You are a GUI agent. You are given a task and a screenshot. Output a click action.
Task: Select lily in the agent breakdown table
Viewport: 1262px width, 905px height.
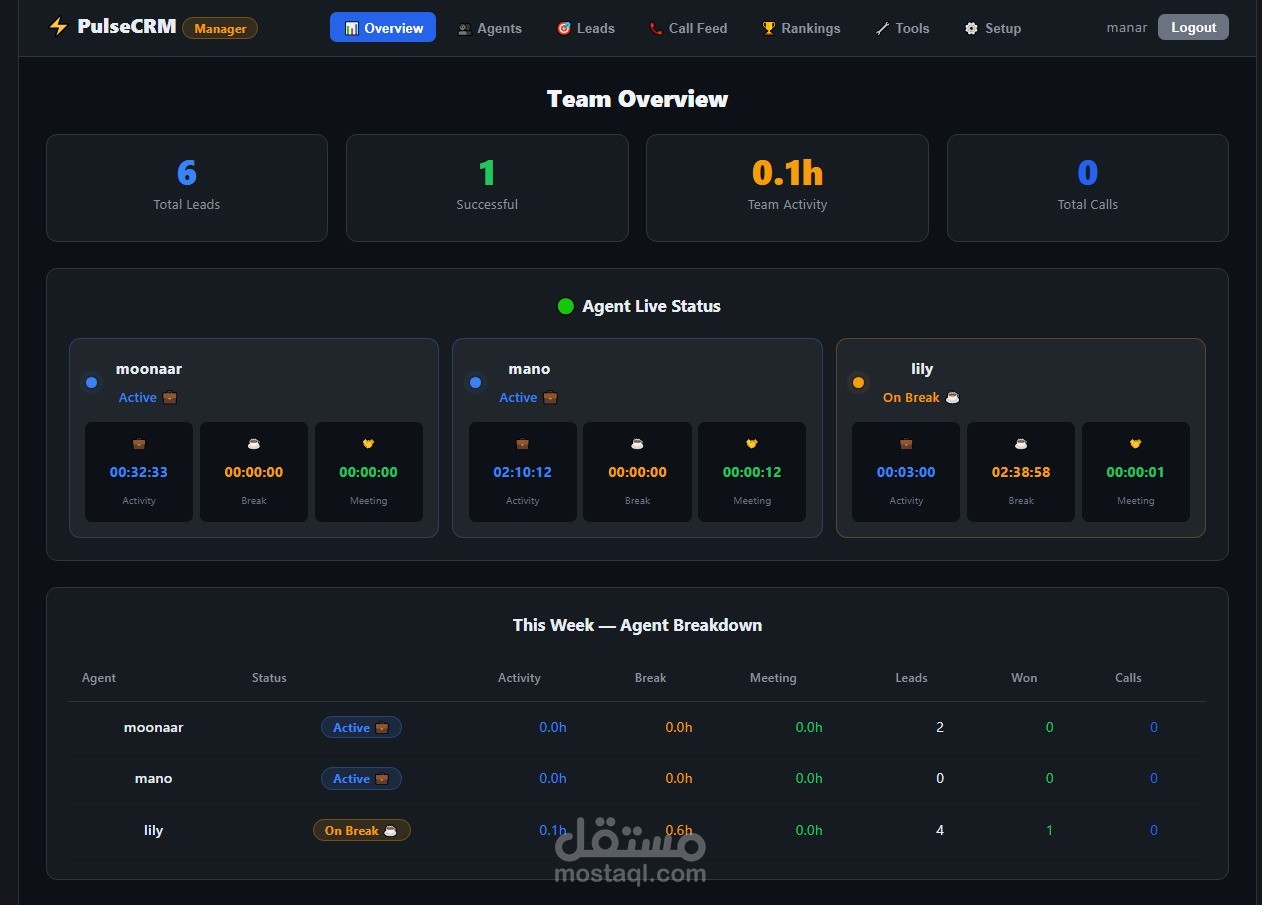click(x=153, y=830)
